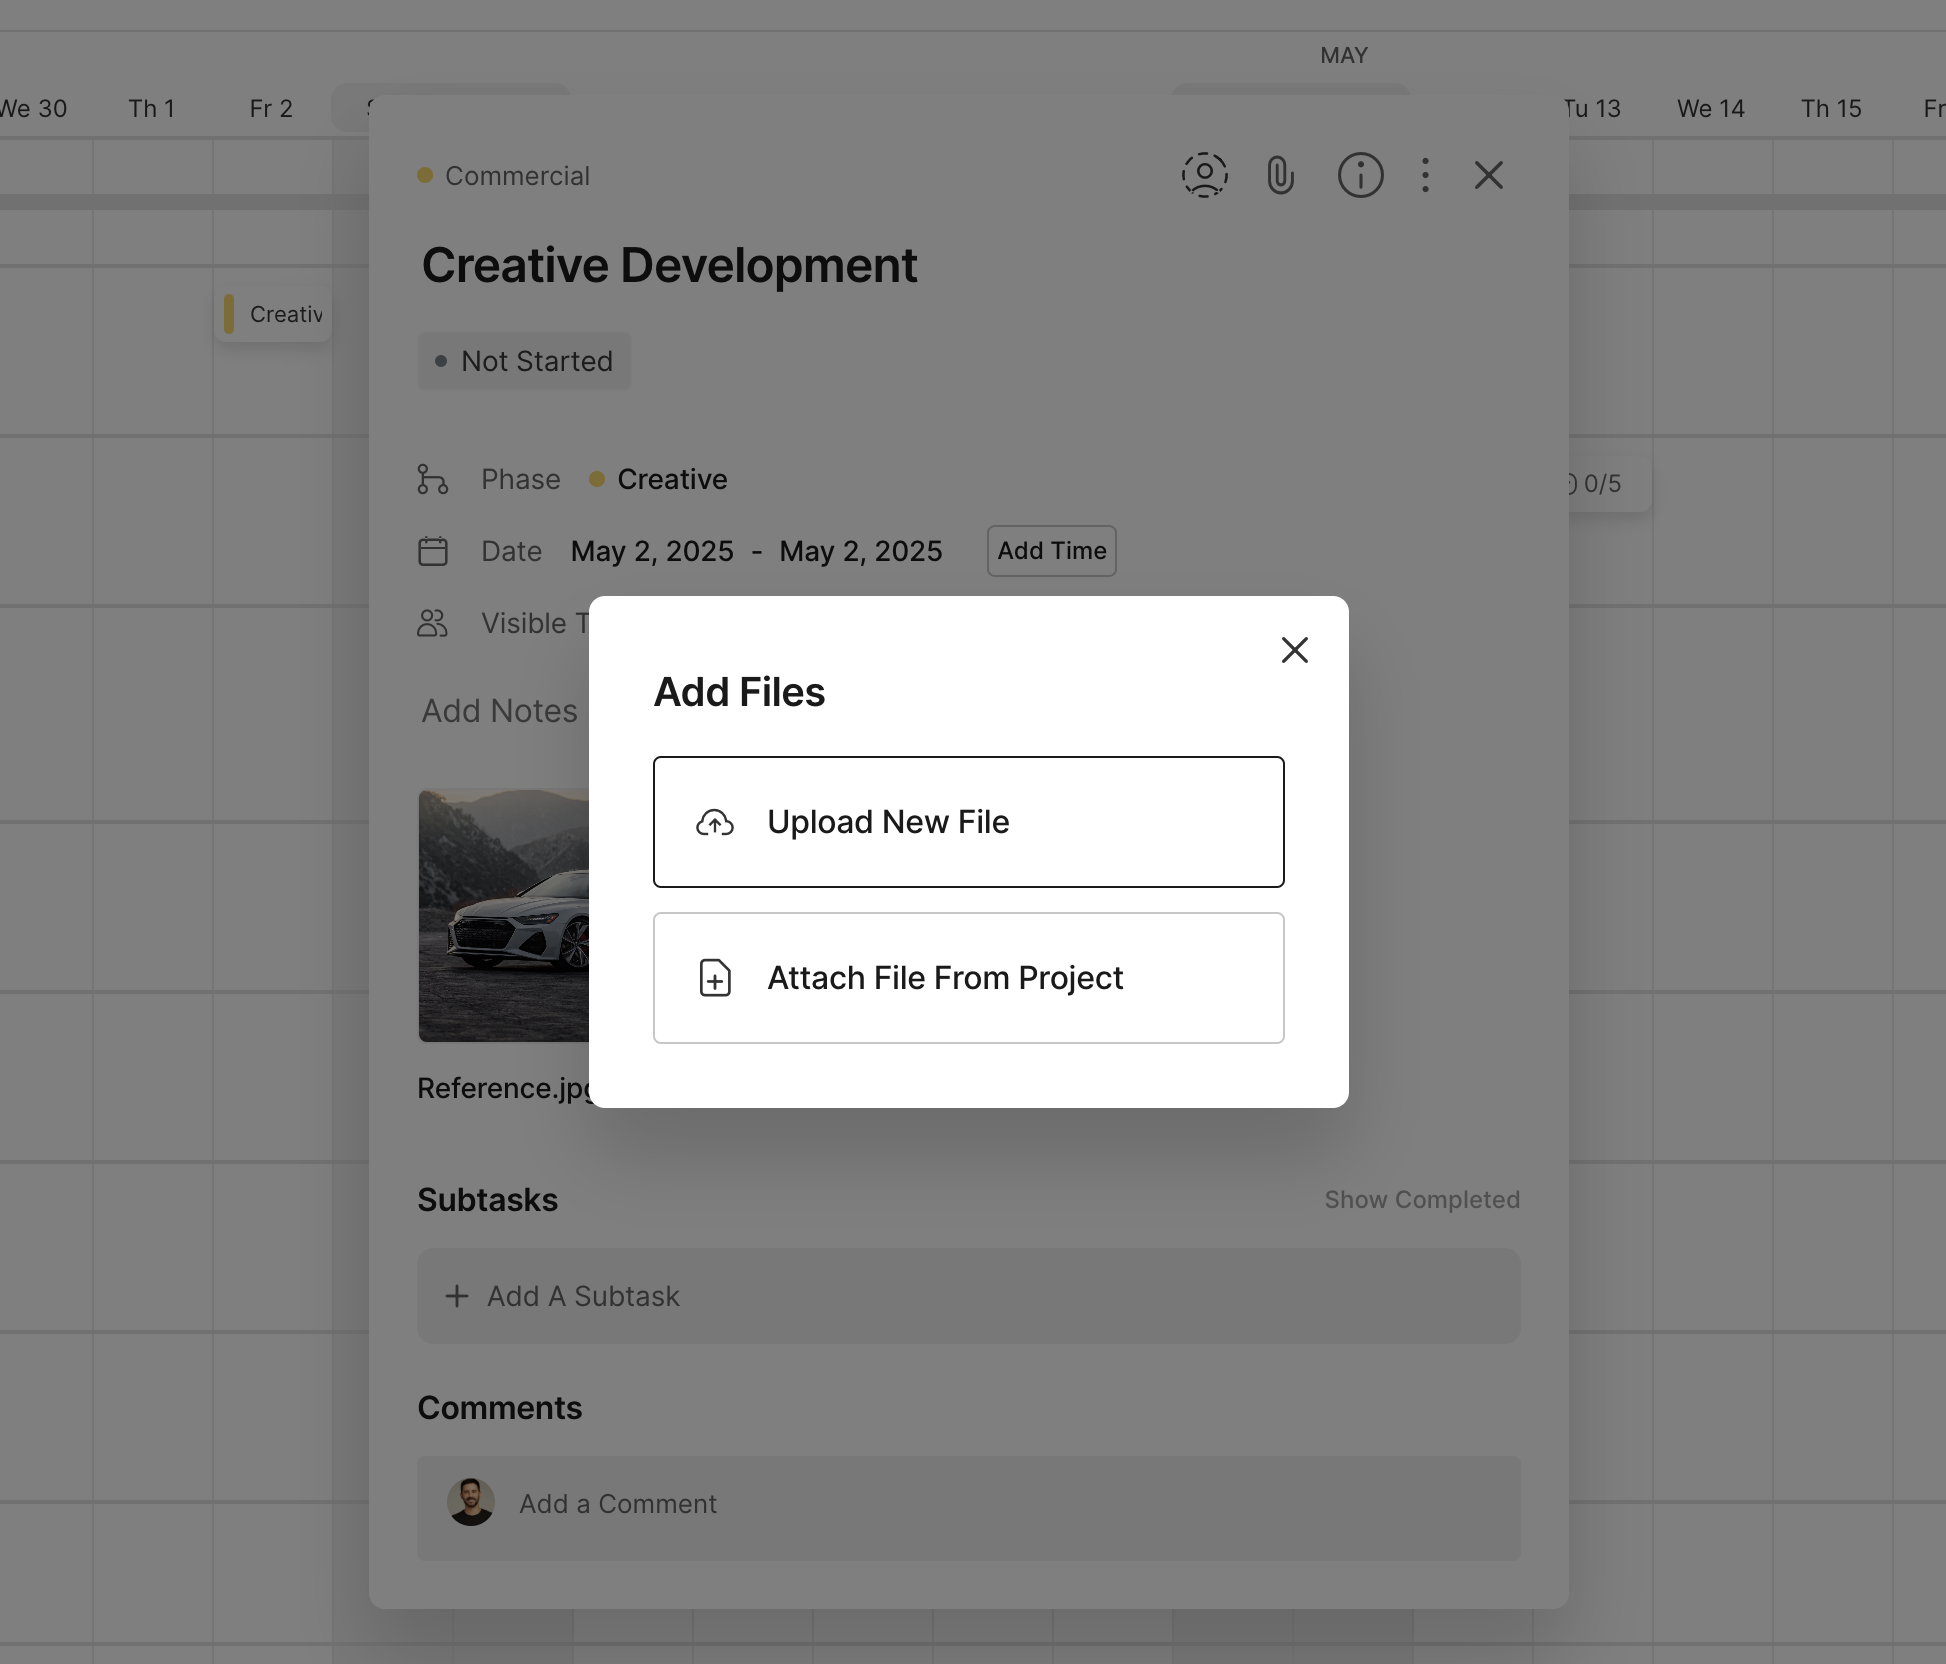Close the Add Files dialog
The image size is (1946, 1664).
[x=1294, y=650]
